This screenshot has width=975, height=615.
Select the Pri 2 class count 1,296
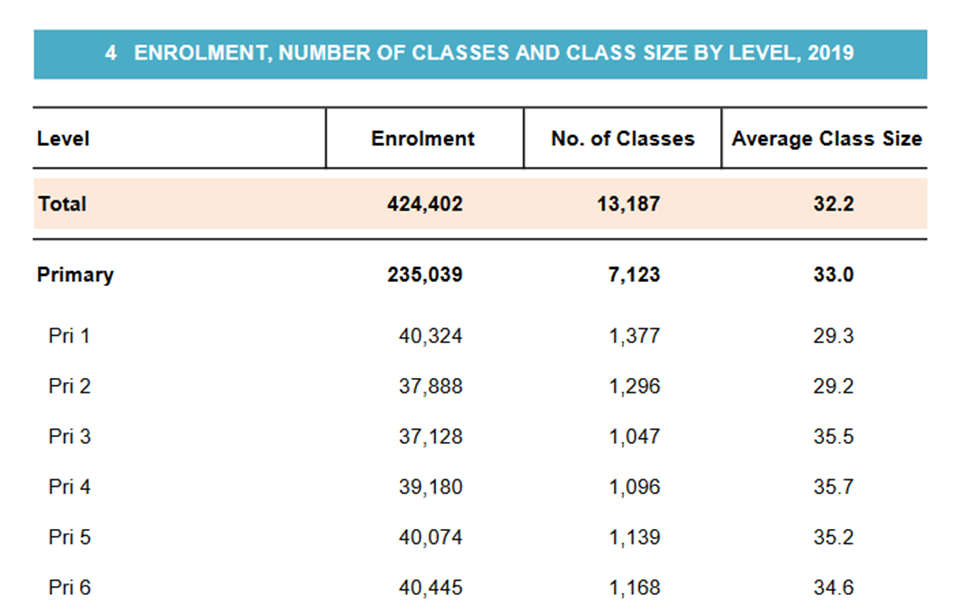634,387
